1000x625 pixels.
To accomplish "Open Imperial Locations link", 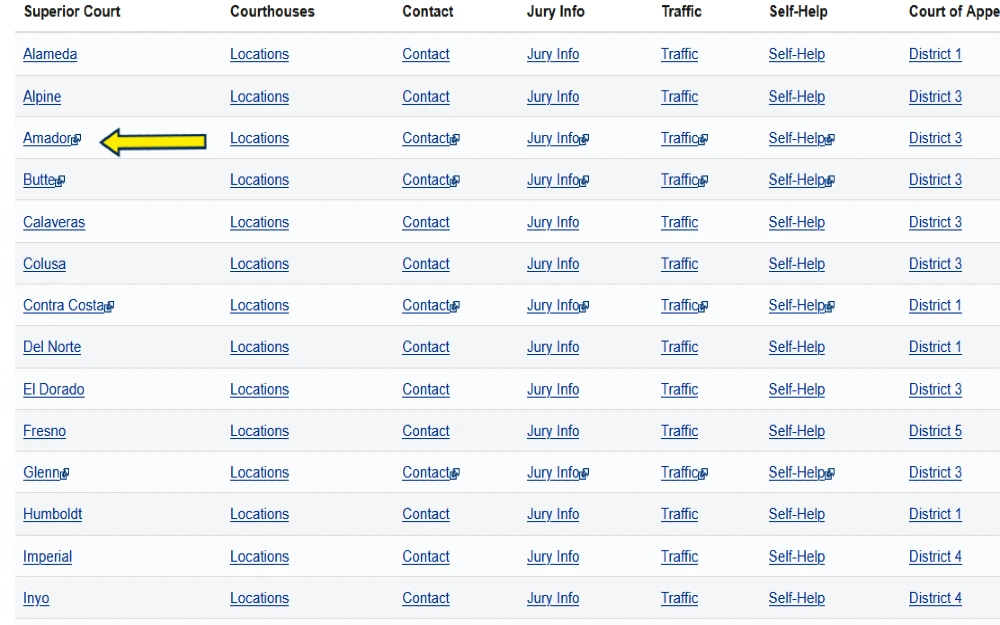I will (260, 557).
